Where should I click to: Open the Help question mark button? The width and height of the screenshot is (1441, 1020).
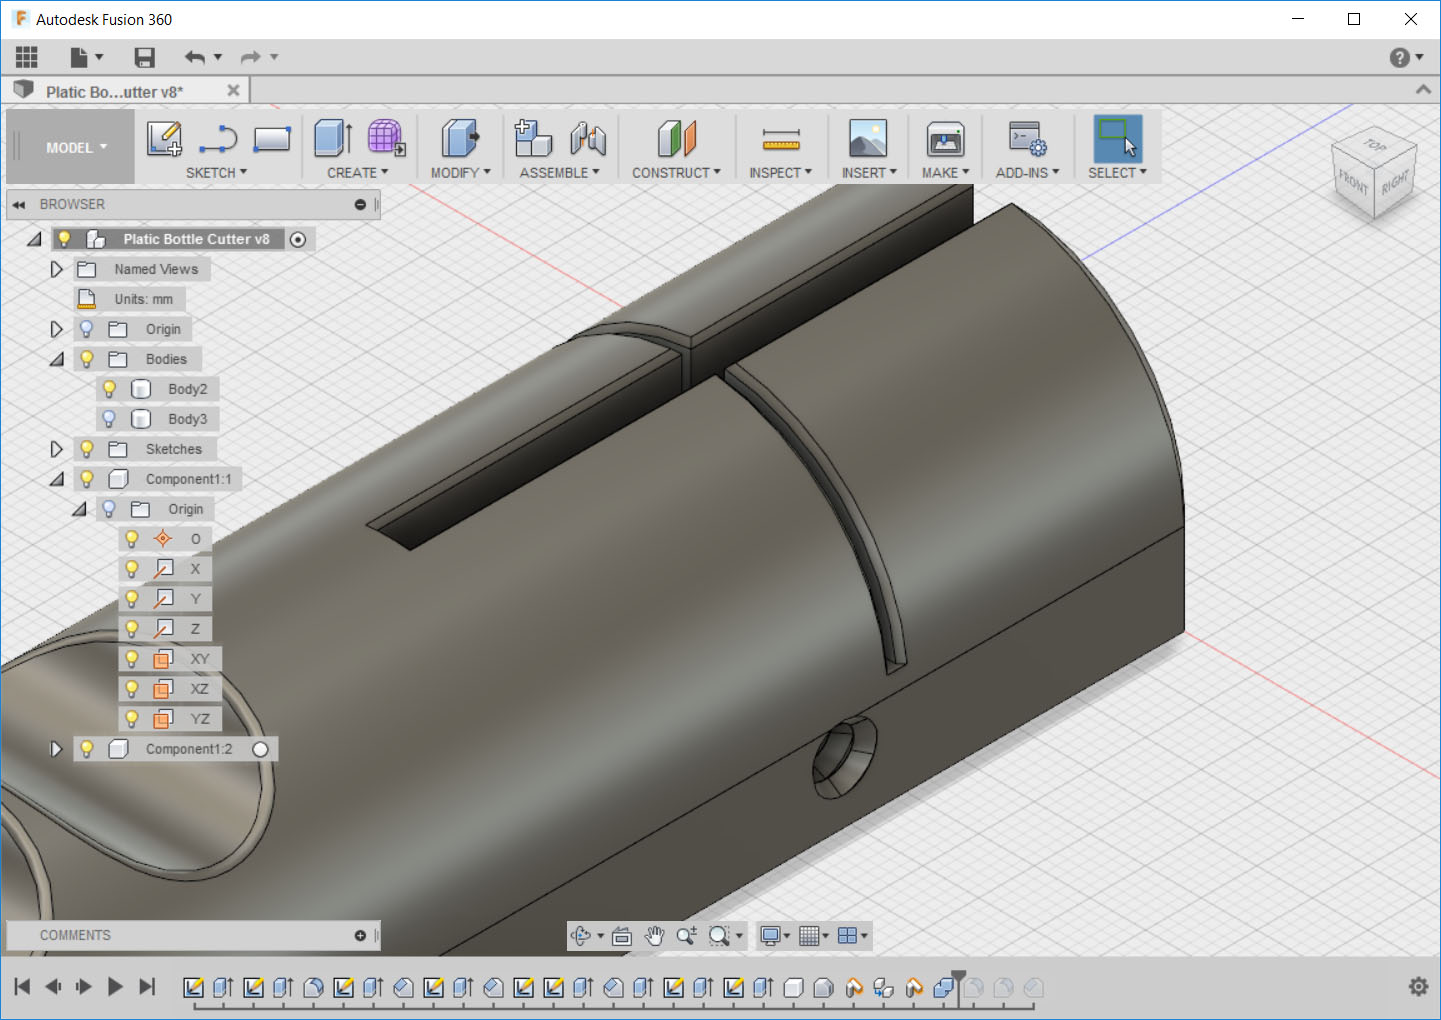(1399, 57)
